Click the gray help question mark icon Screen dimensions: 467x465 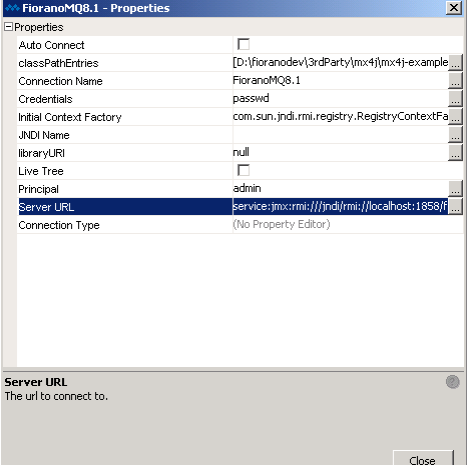(453, 382)
